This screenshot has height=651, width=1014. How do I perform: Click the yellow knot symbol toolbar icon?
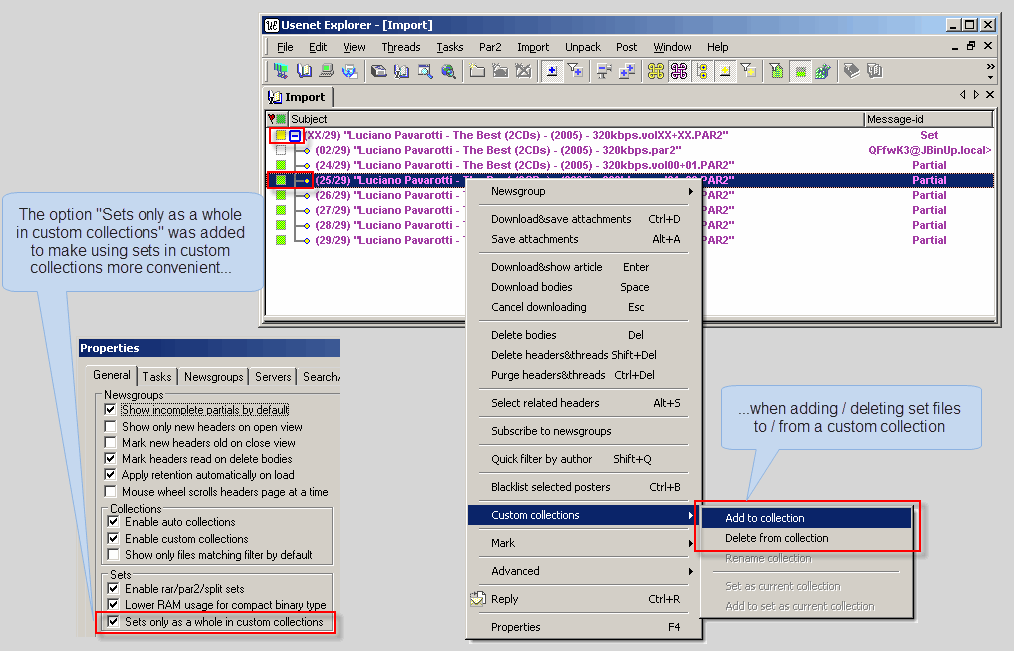(656, 71)
